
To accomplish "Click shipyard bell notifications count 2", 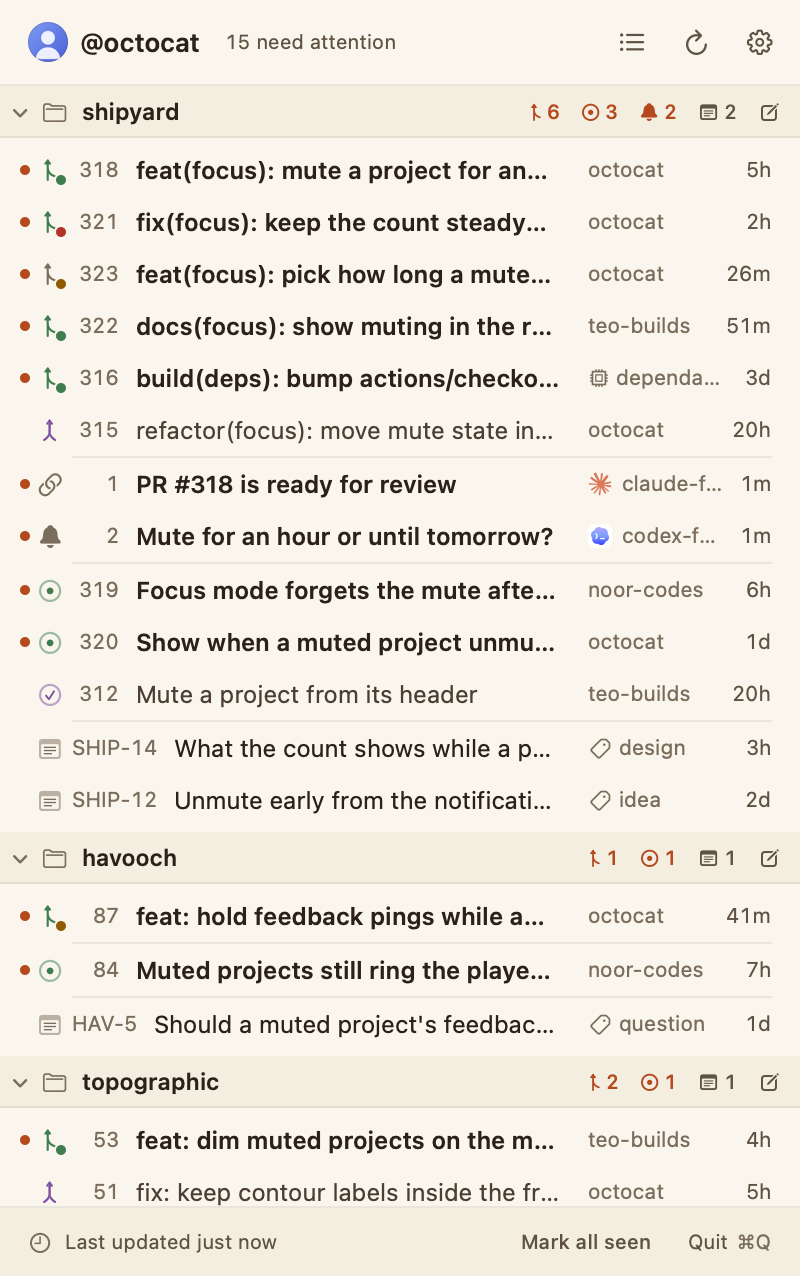I will tap(658, 112).
